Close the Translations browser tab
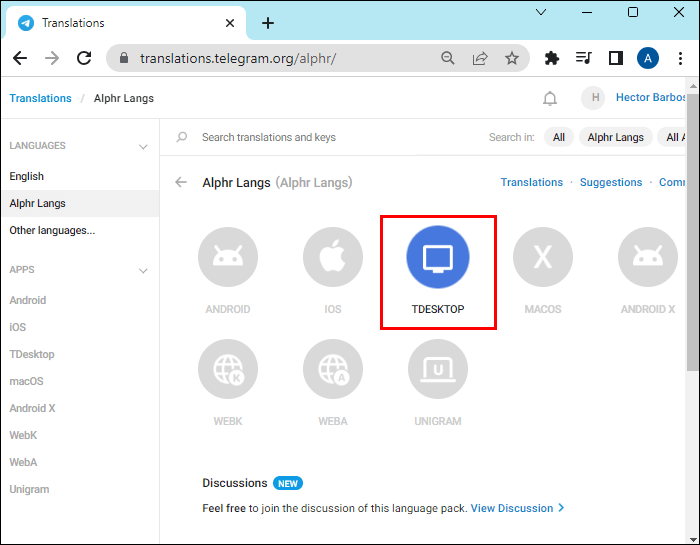 230,23
